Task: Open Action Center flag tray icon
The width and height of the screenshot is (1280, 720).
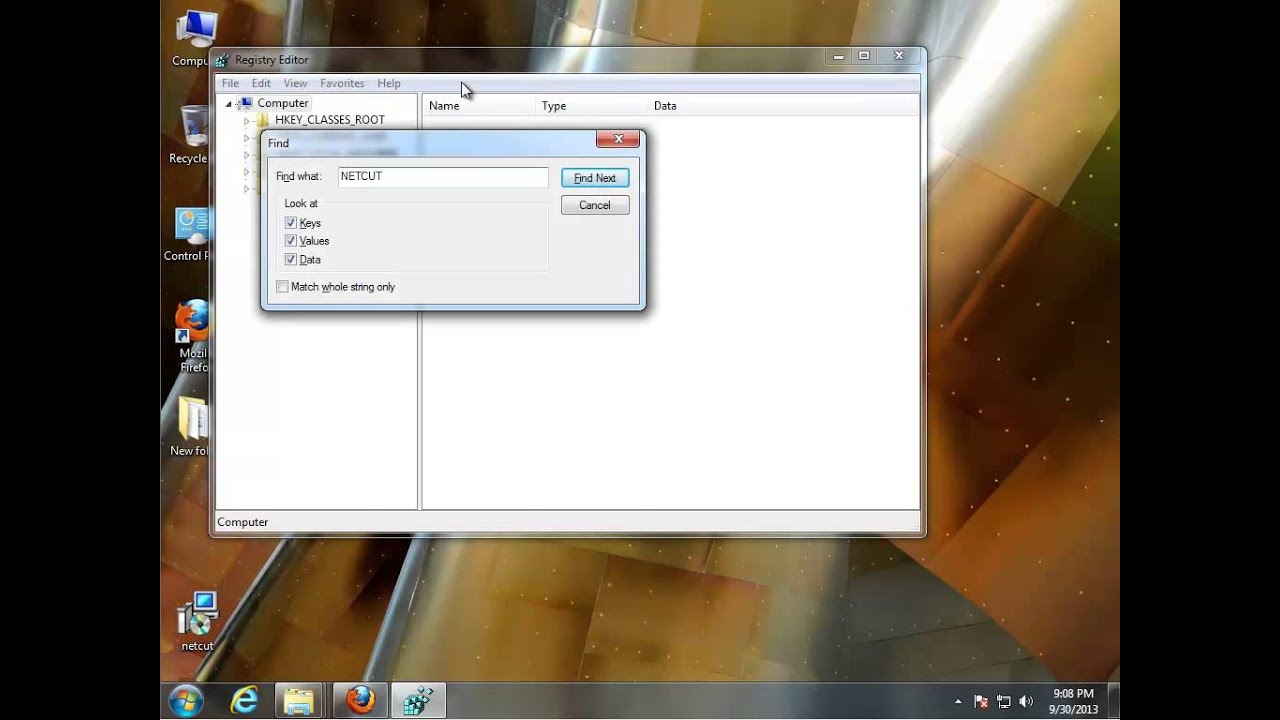Action: pos(981,701)
